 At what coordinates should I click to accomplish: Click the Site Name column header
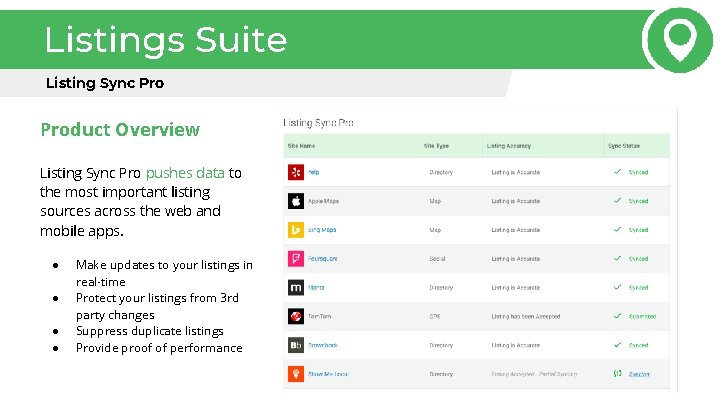[301, 146]
